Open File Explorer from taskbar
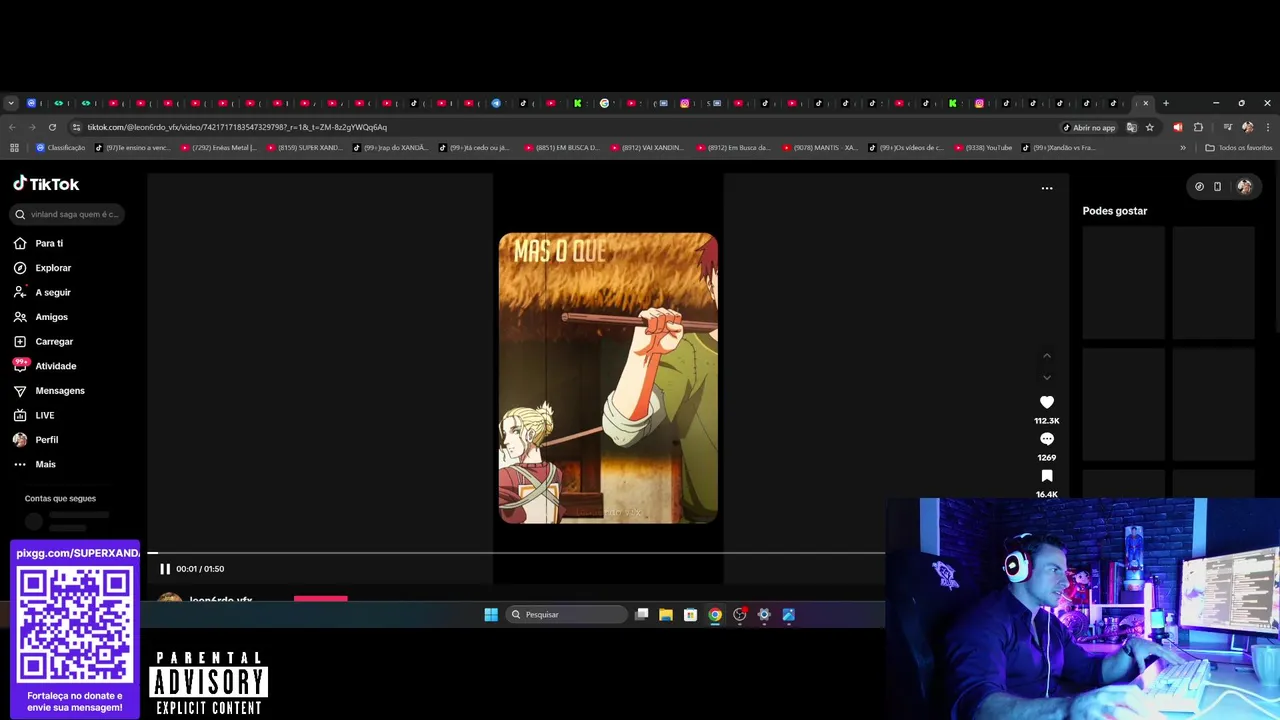Image resolution: width=1280 pixels, height=720 pixels. coord(666,615)
